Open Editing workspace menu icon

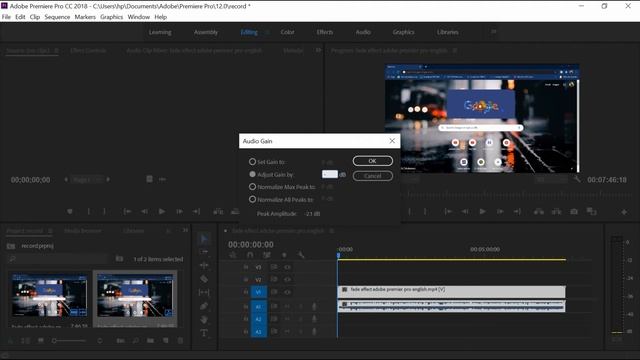267,32
